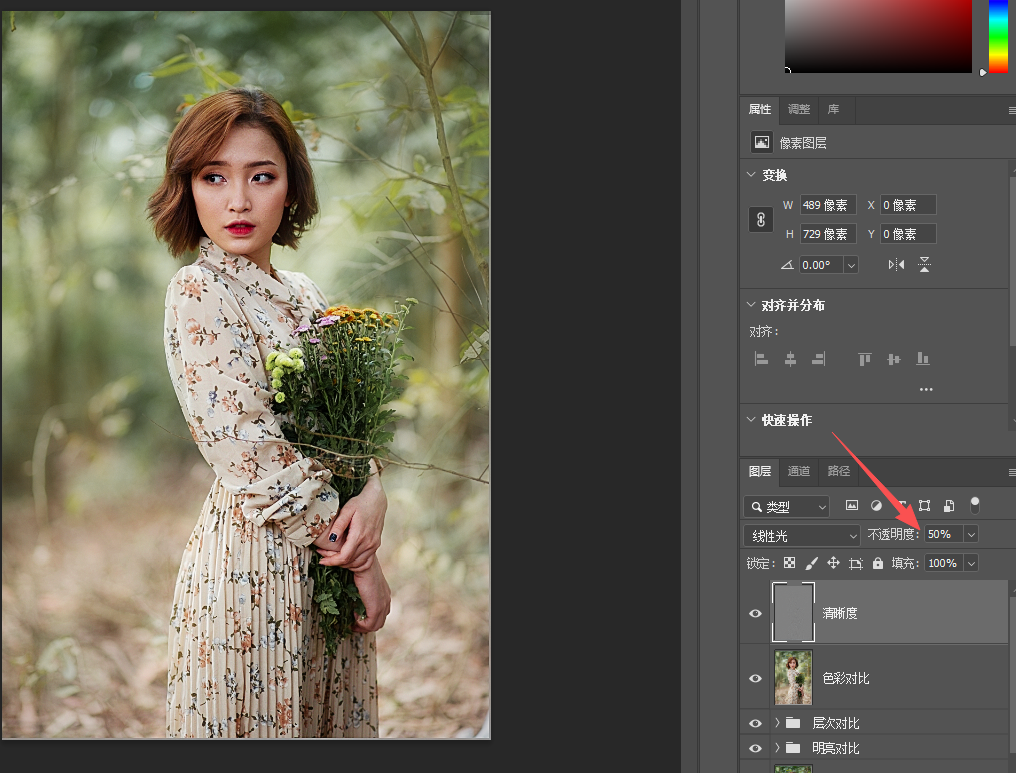Filter layers by adjustment layers
The width and height of the screenshot is (1016, 773).
(876, 505)
